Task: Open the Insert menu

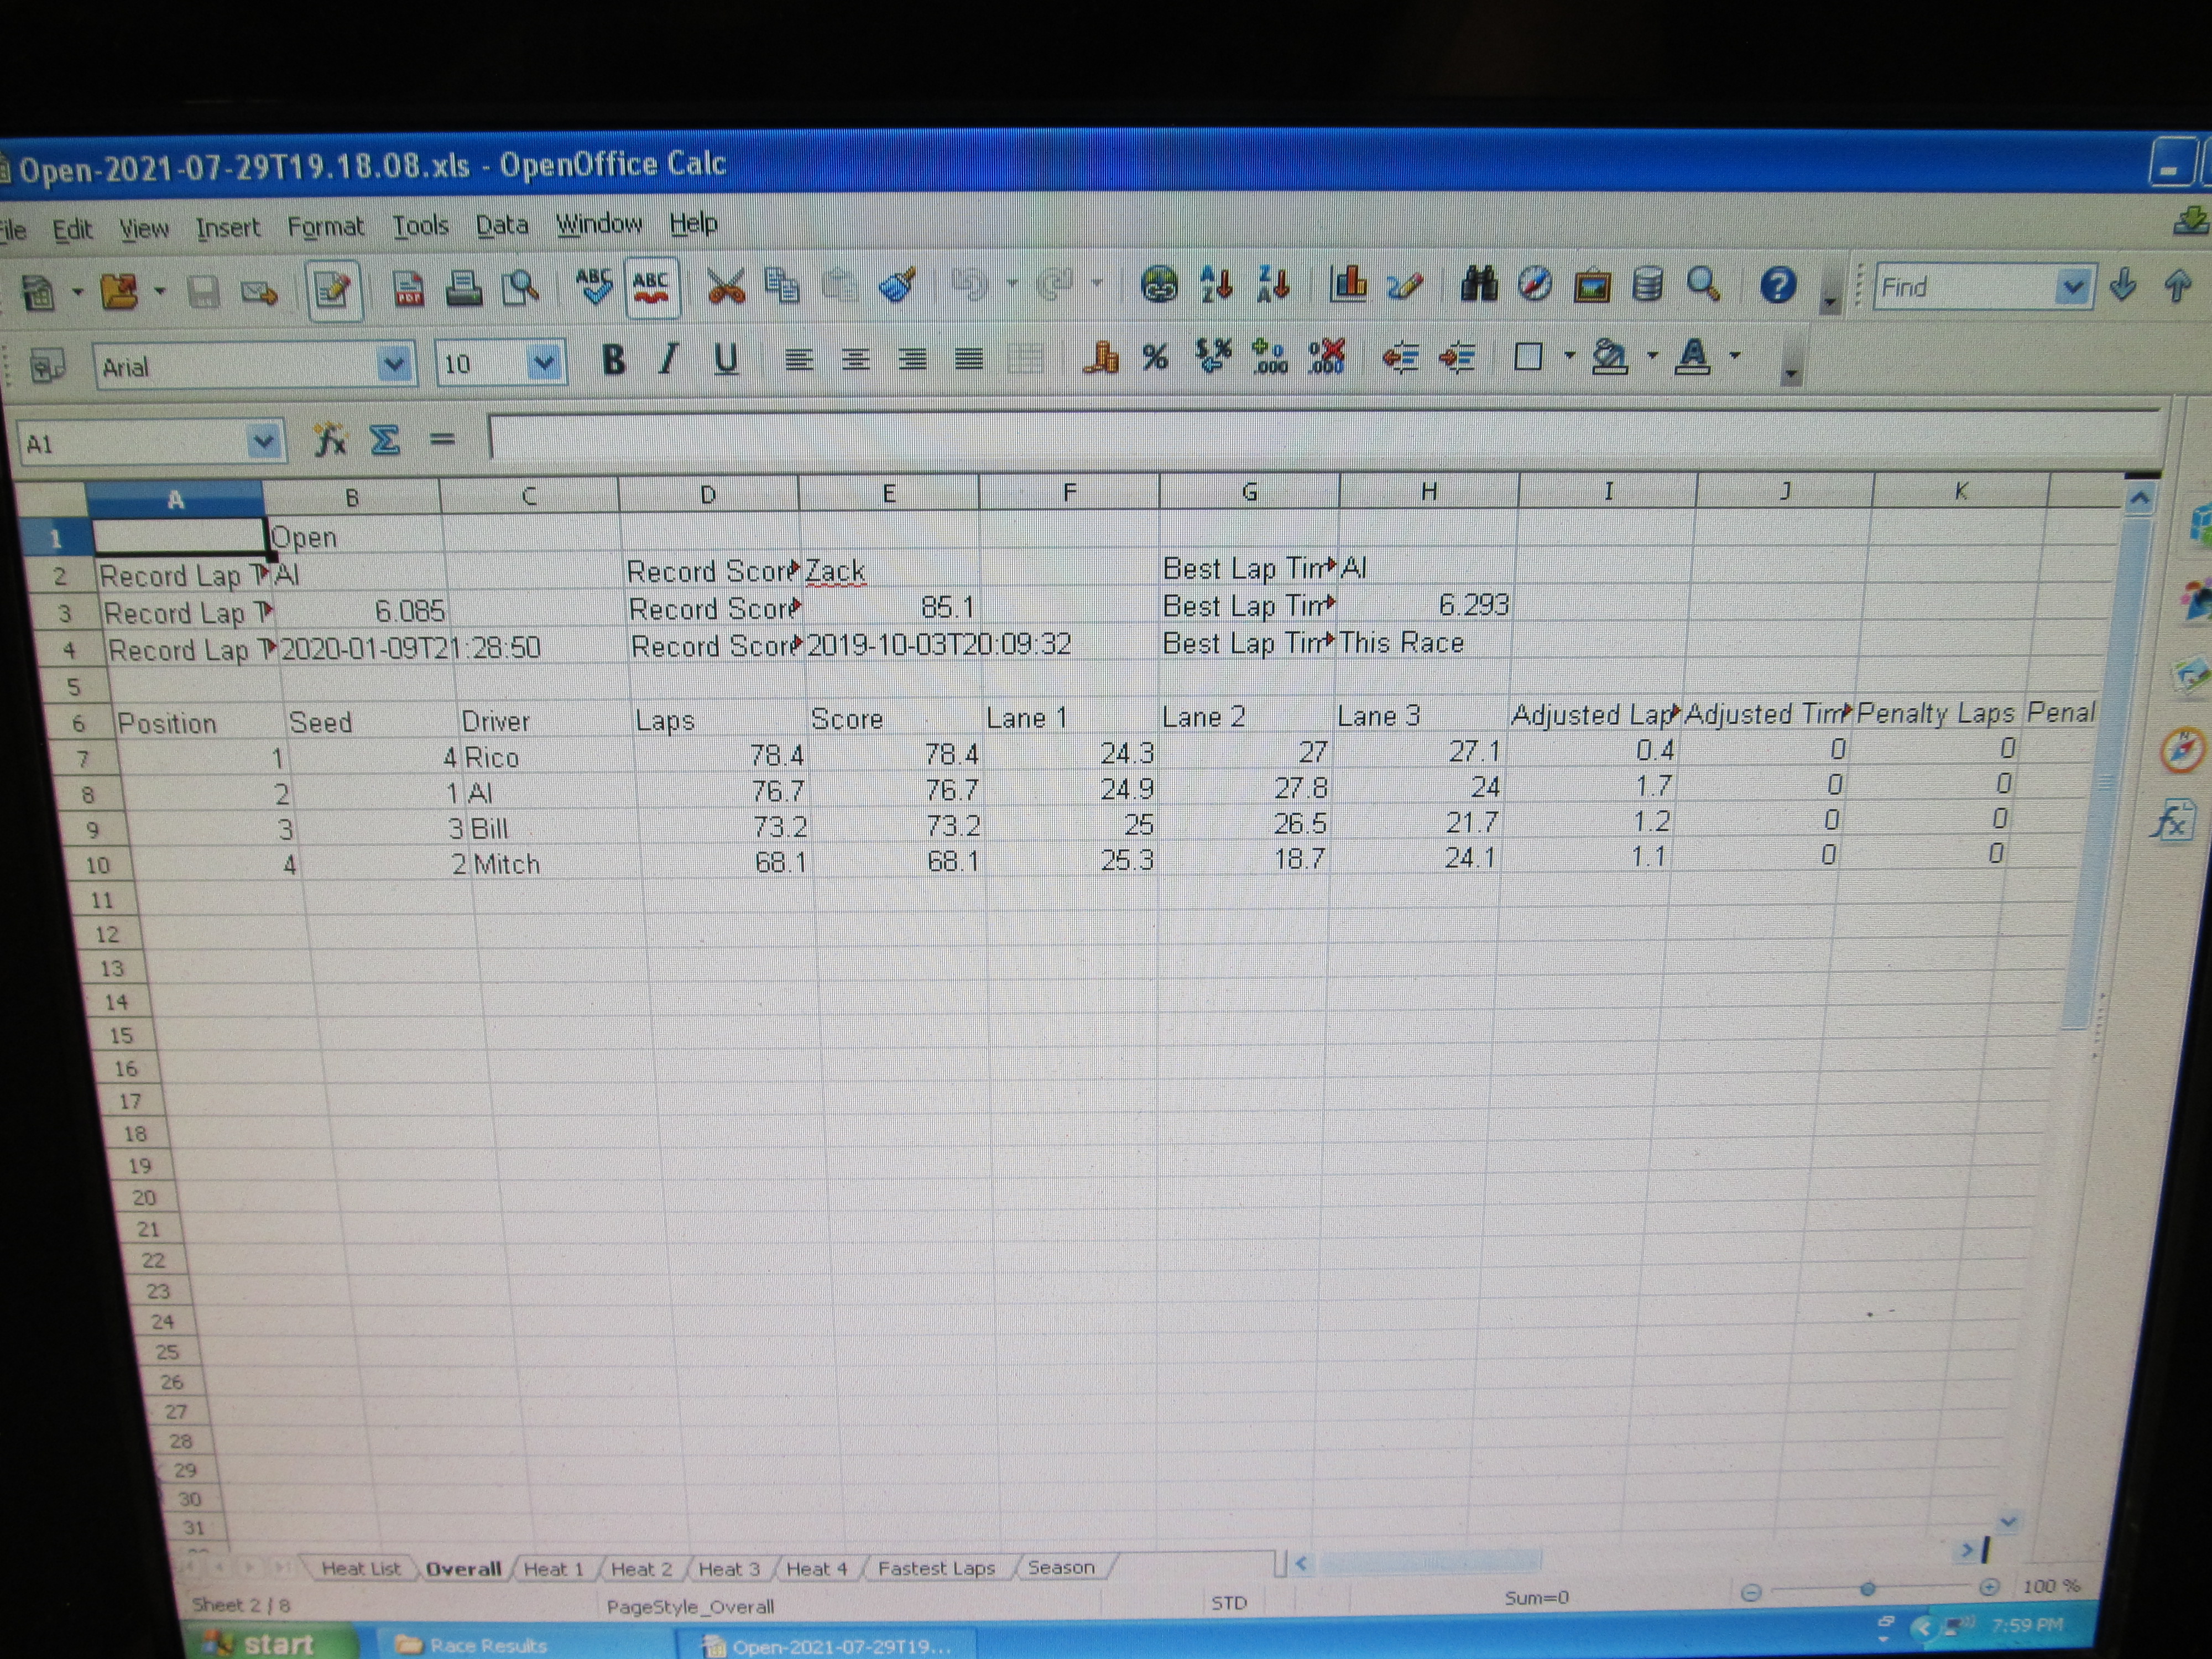Action: 227,228
